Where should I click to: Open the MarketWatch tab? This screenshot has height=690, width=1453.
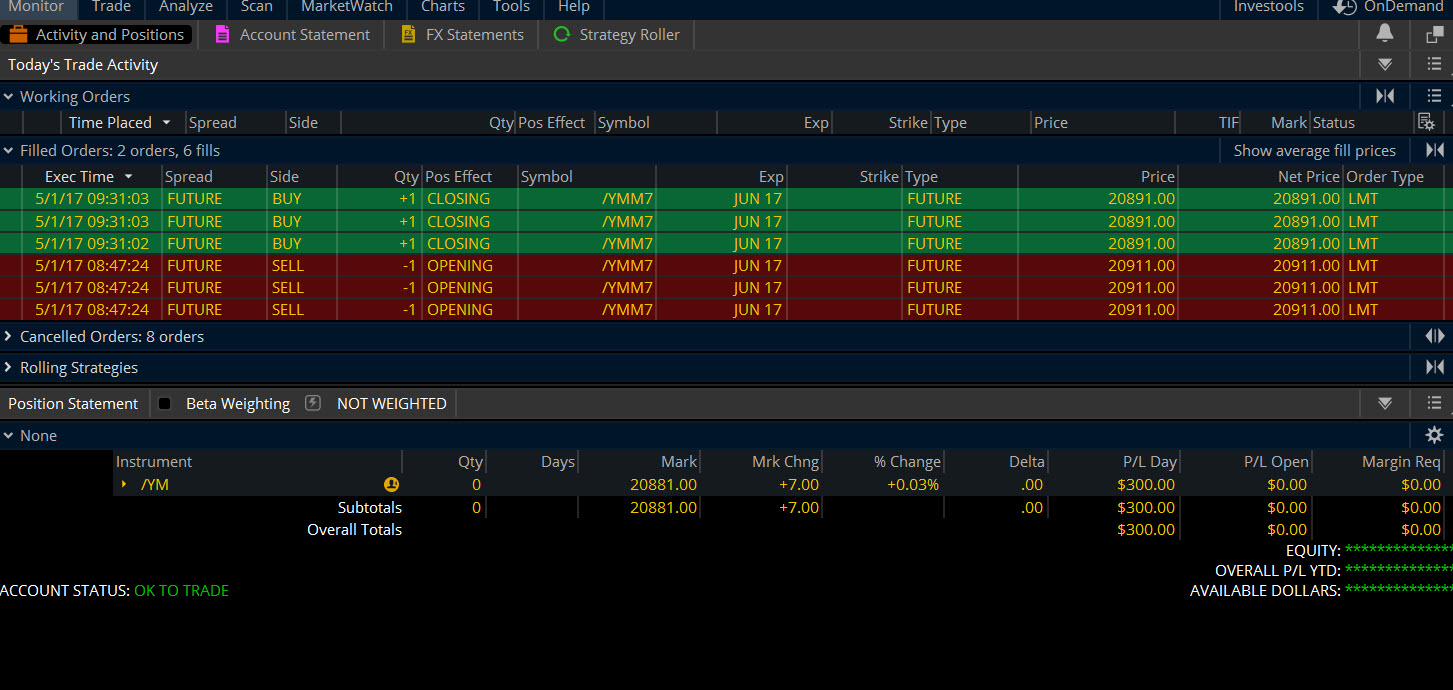coord(347,7)
